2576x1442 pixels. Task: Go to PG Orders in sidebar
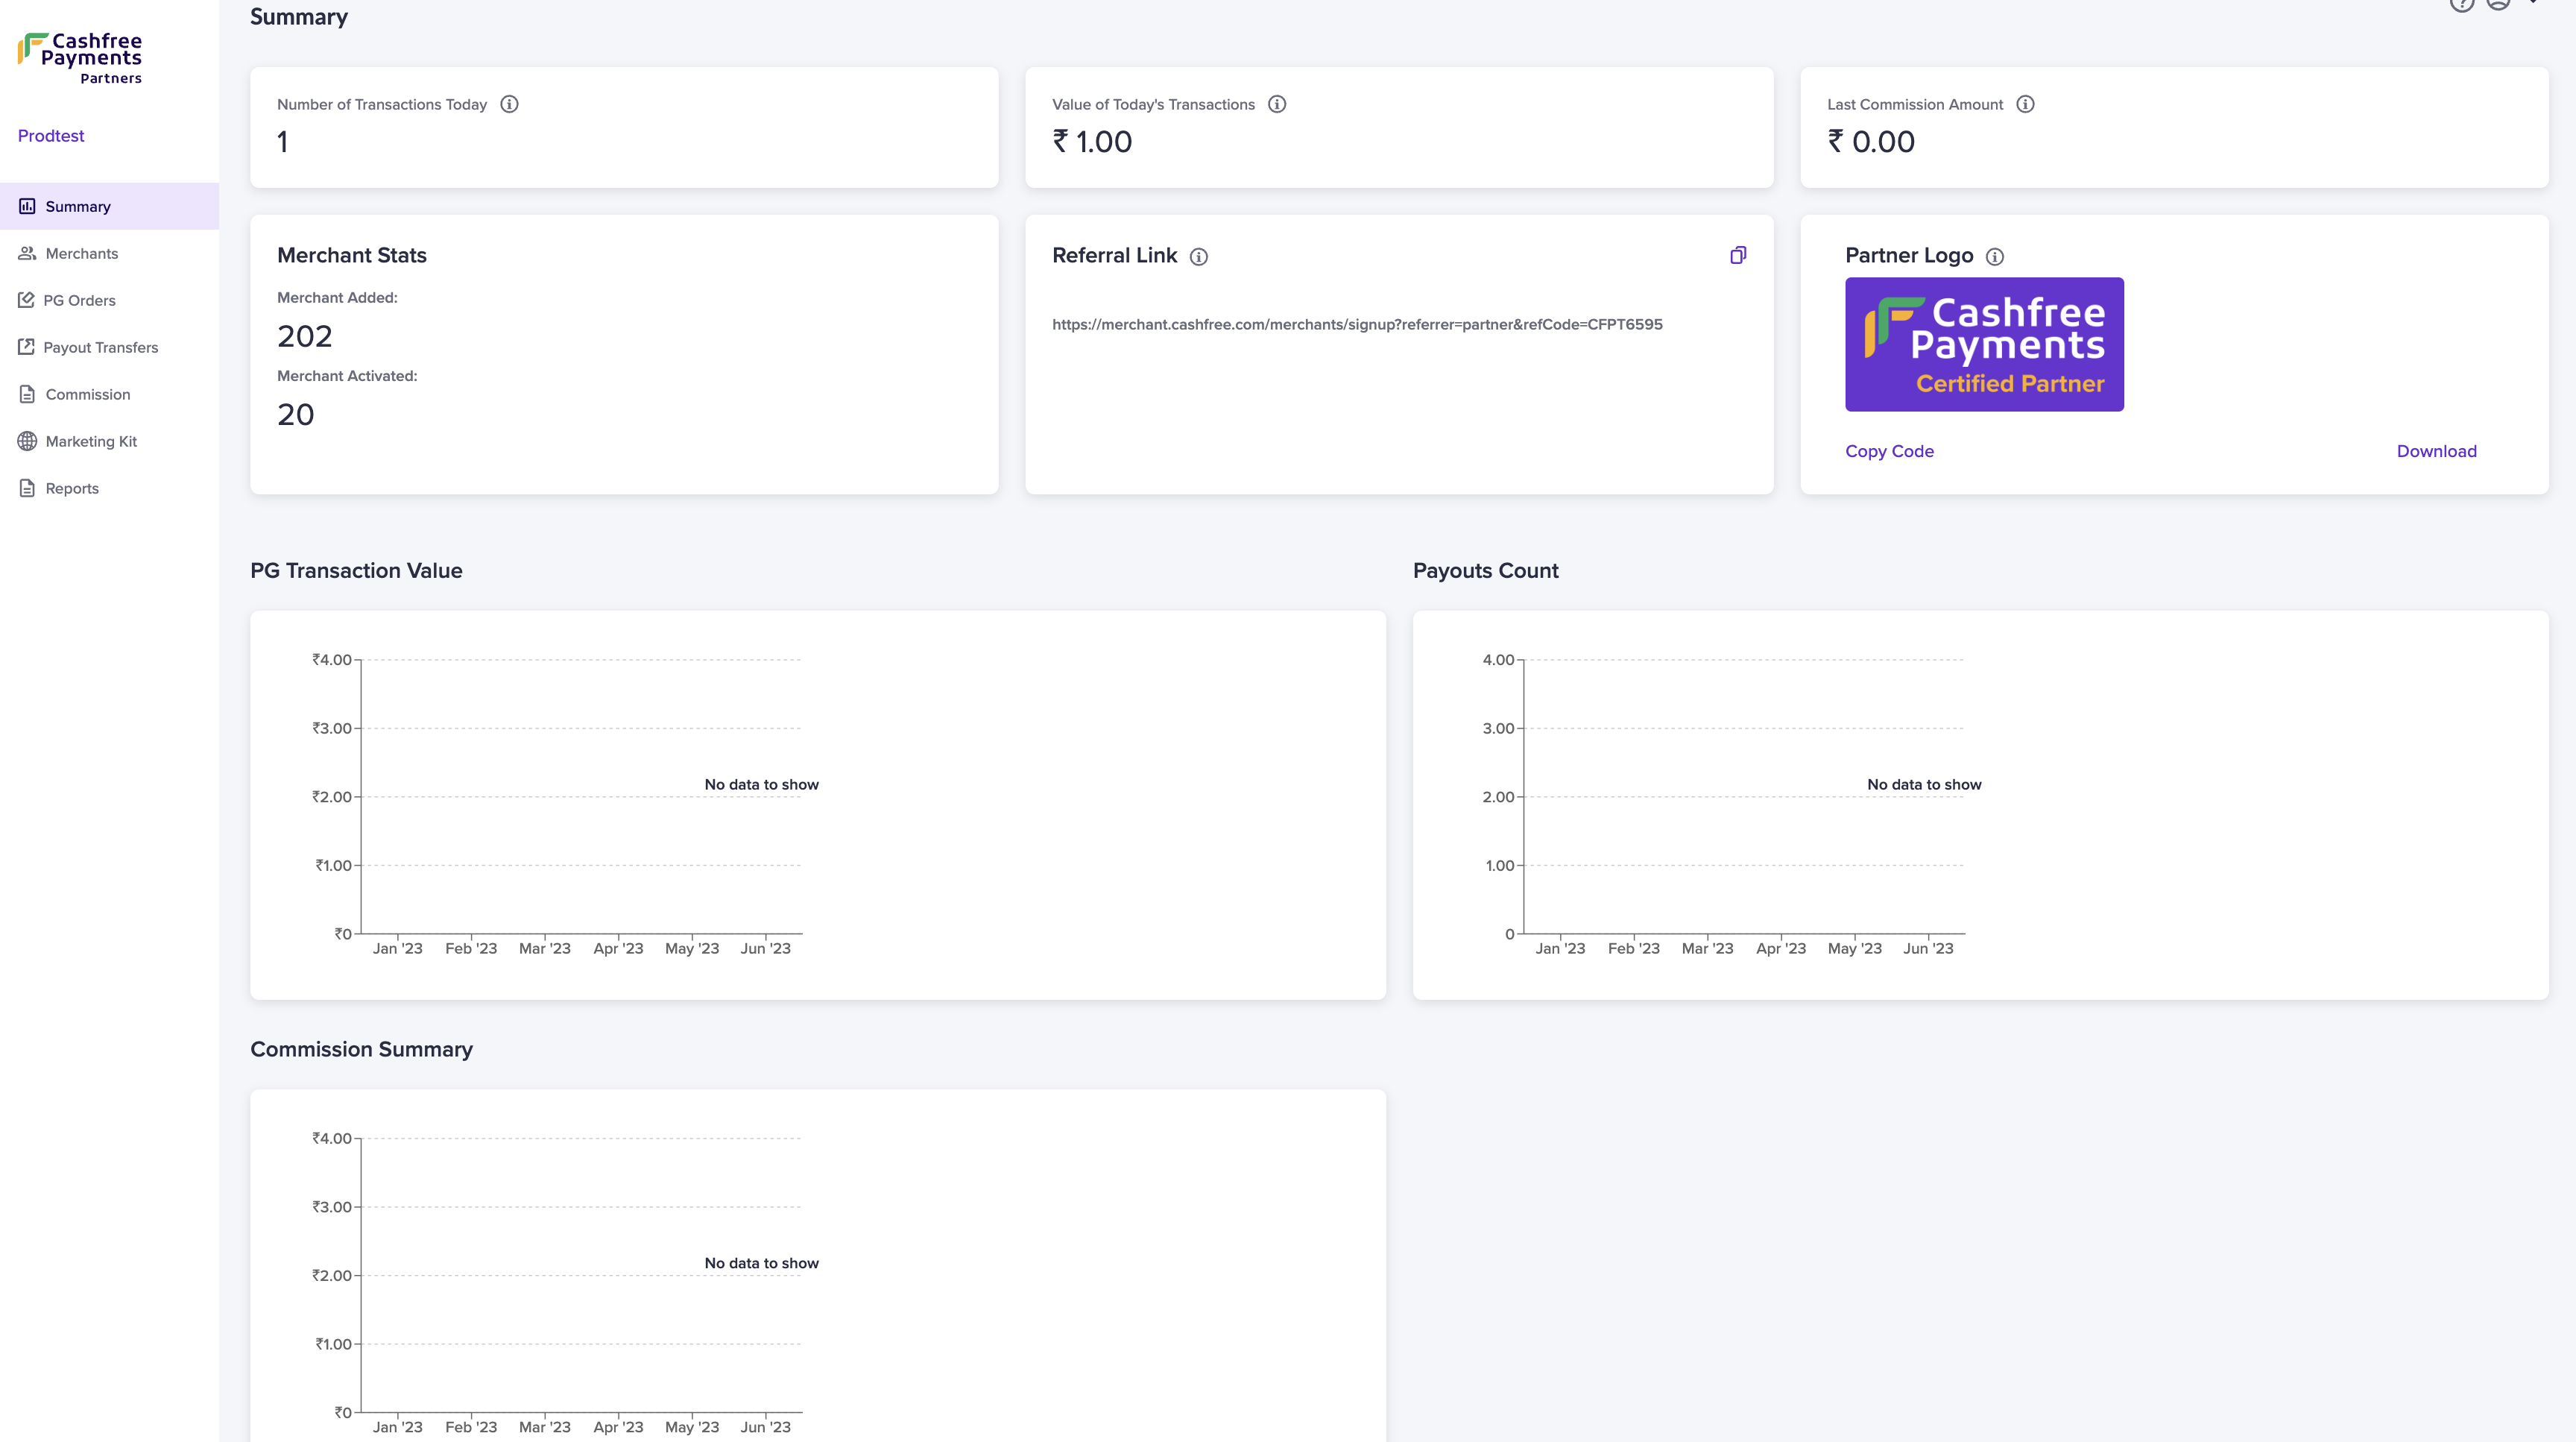click(x=79, y=301)
